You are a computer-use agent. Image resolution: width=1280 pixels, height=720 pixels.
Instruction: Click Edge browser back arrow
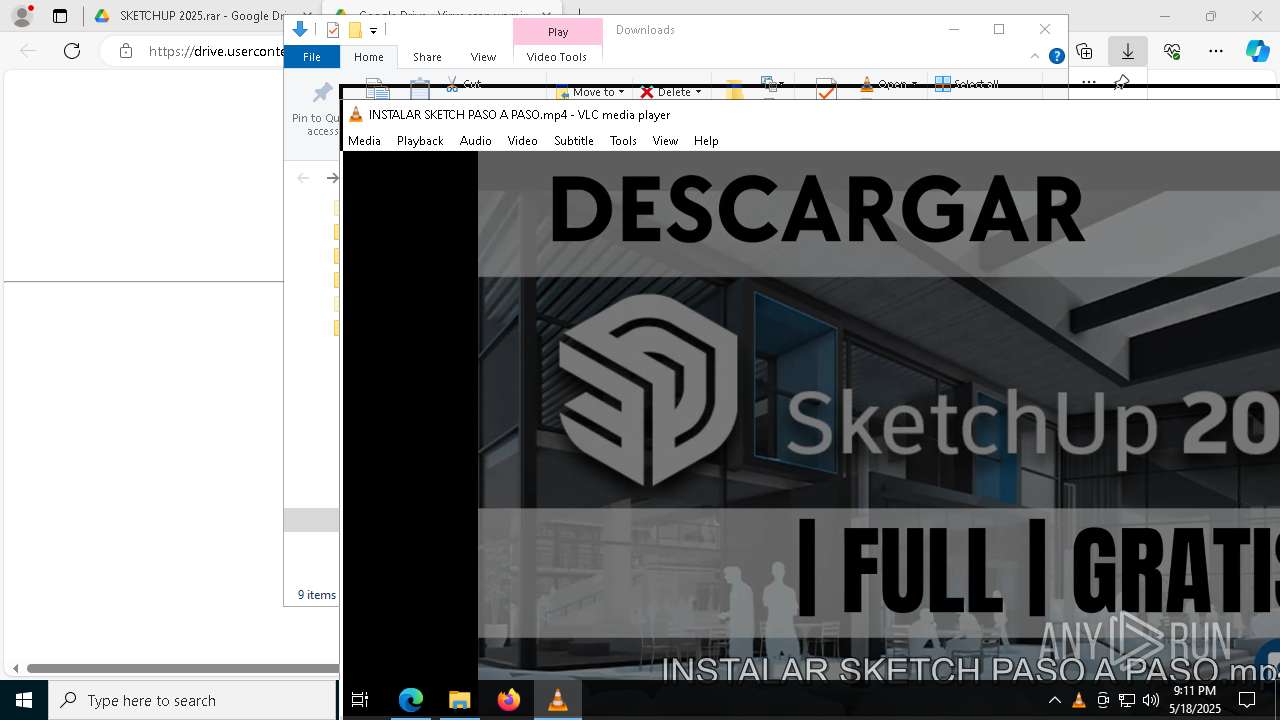[28, 51]
